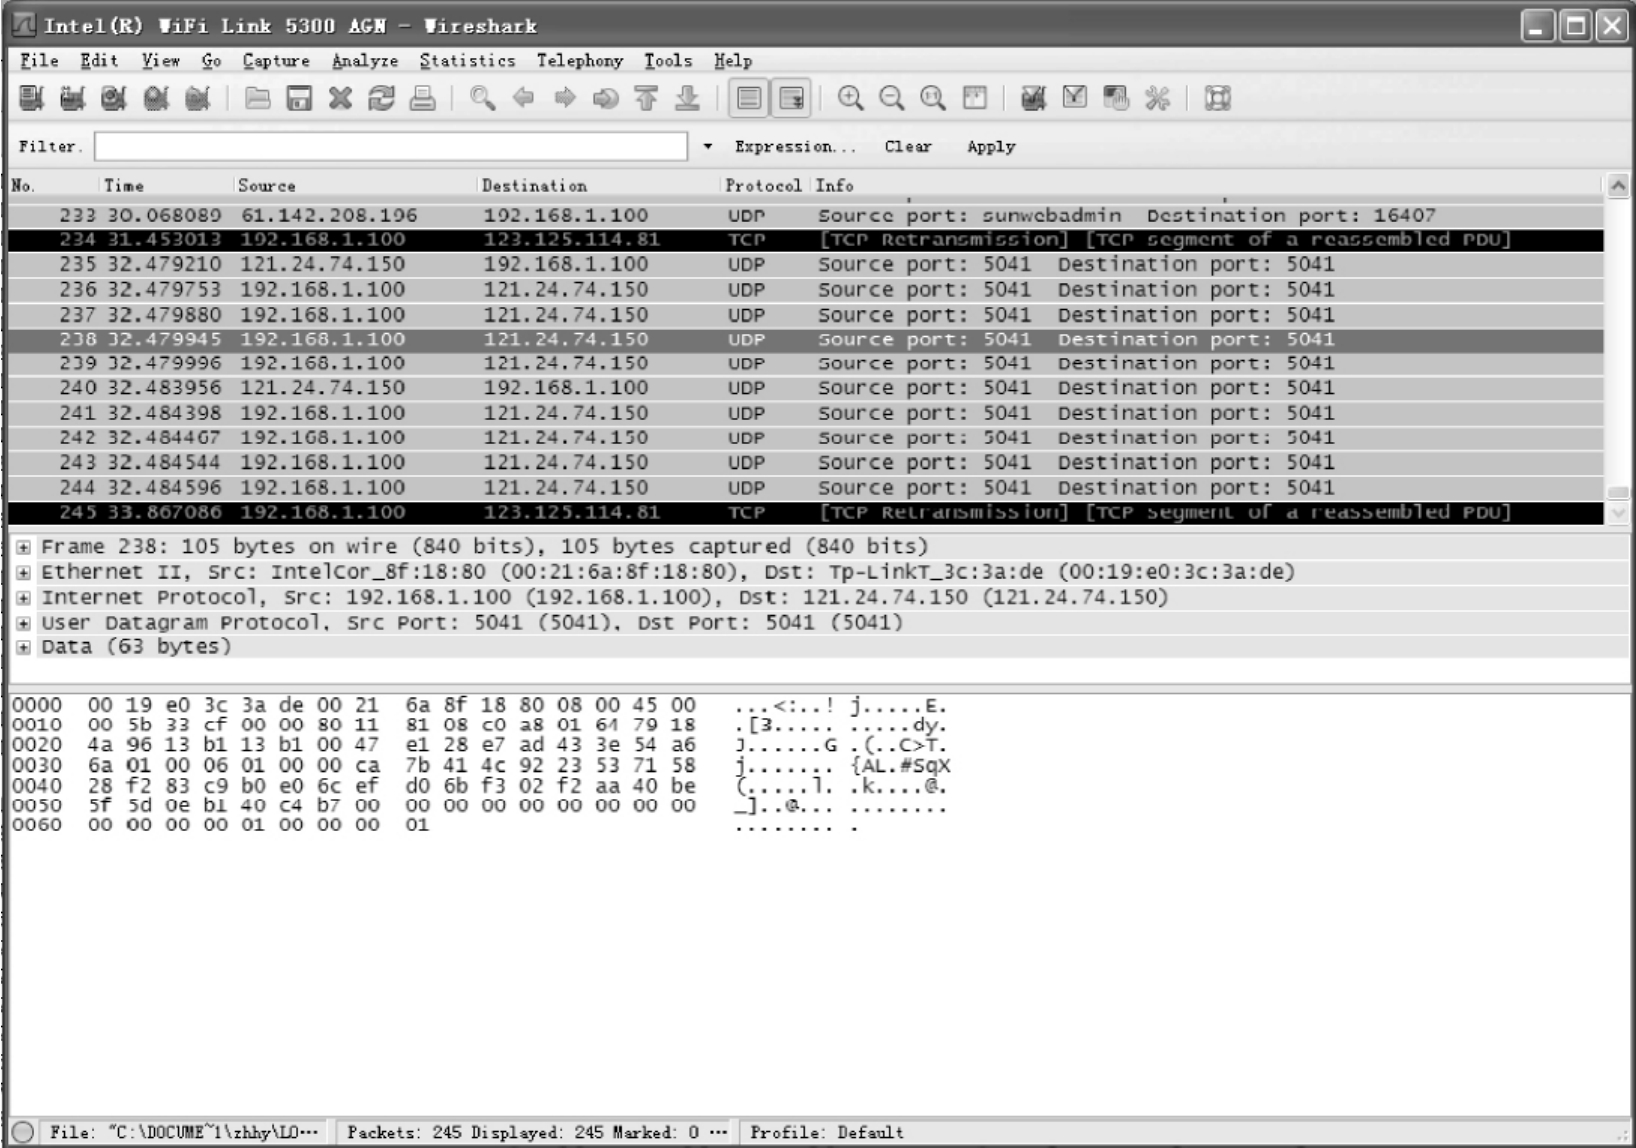Sort packets by Info column header
Image resolution: width=1636 pixels, height=1148 pixels.
pyautogui.click(x=1206, y=186)
